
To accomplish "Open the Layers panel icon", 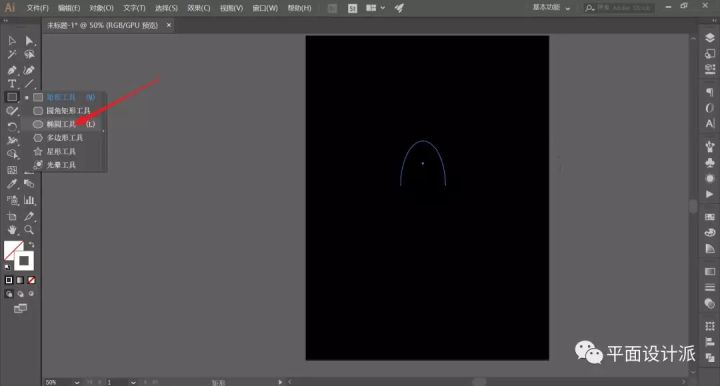I will (x=710, y=38).
